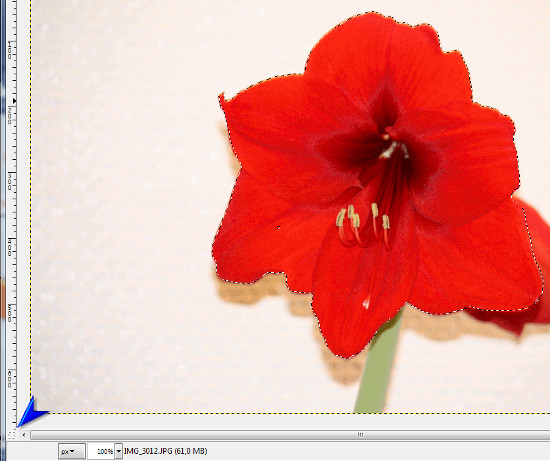This screenshot has height=461, width=550.
Task: Click the scroll-left arrow of horizontal scrollbar
Action: [x=24, y=435]
